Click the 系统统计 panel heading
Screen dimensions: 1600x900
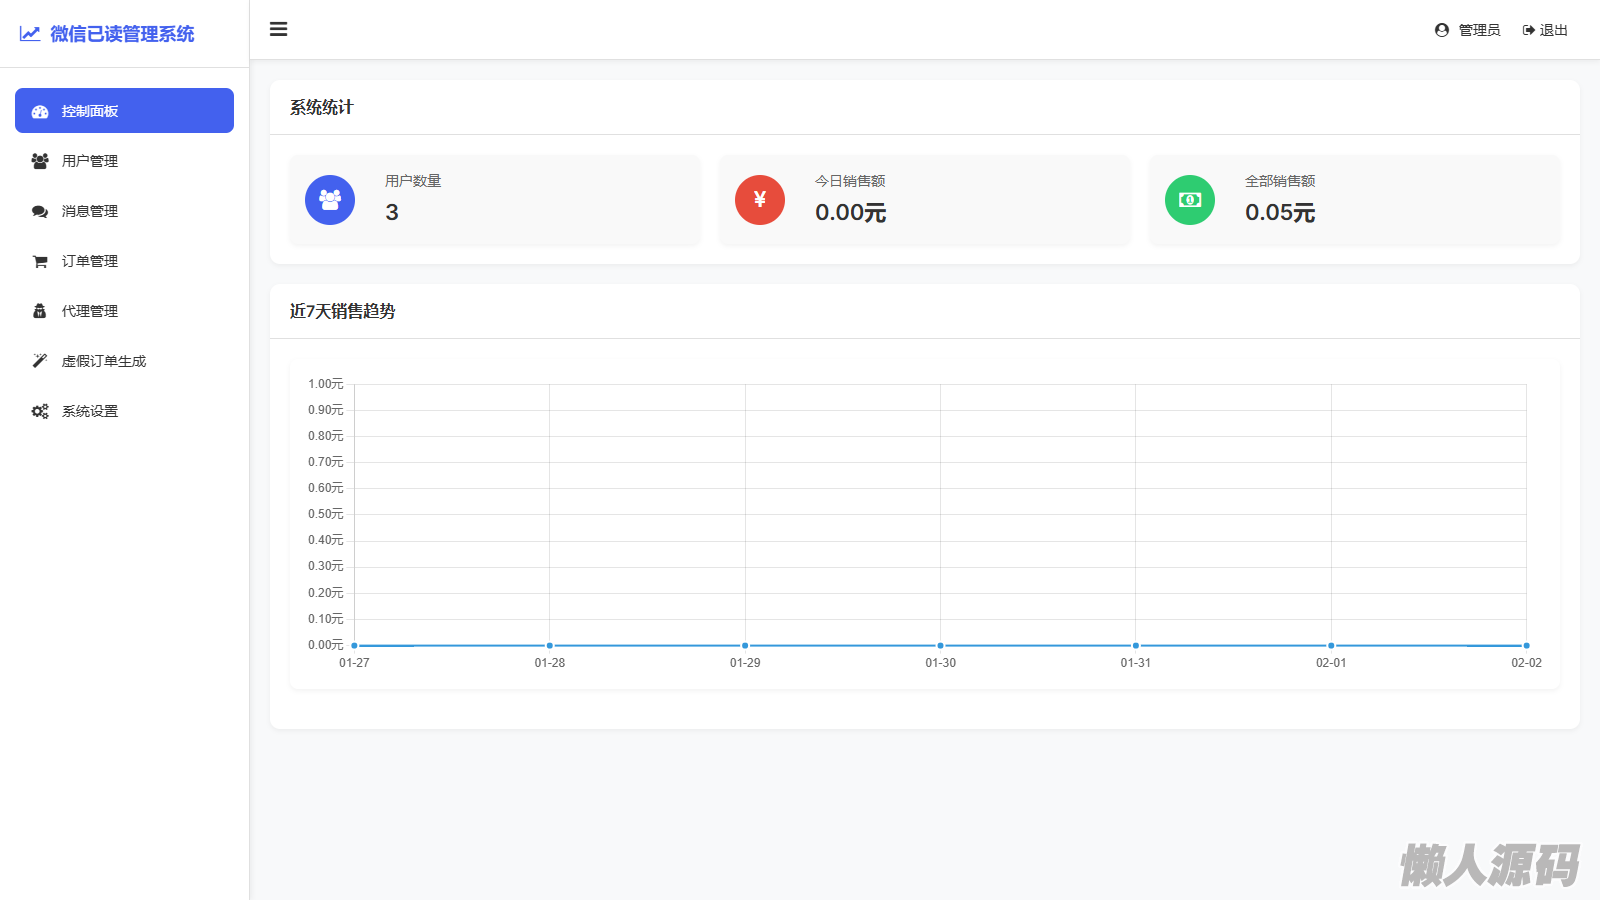(322, 107)
